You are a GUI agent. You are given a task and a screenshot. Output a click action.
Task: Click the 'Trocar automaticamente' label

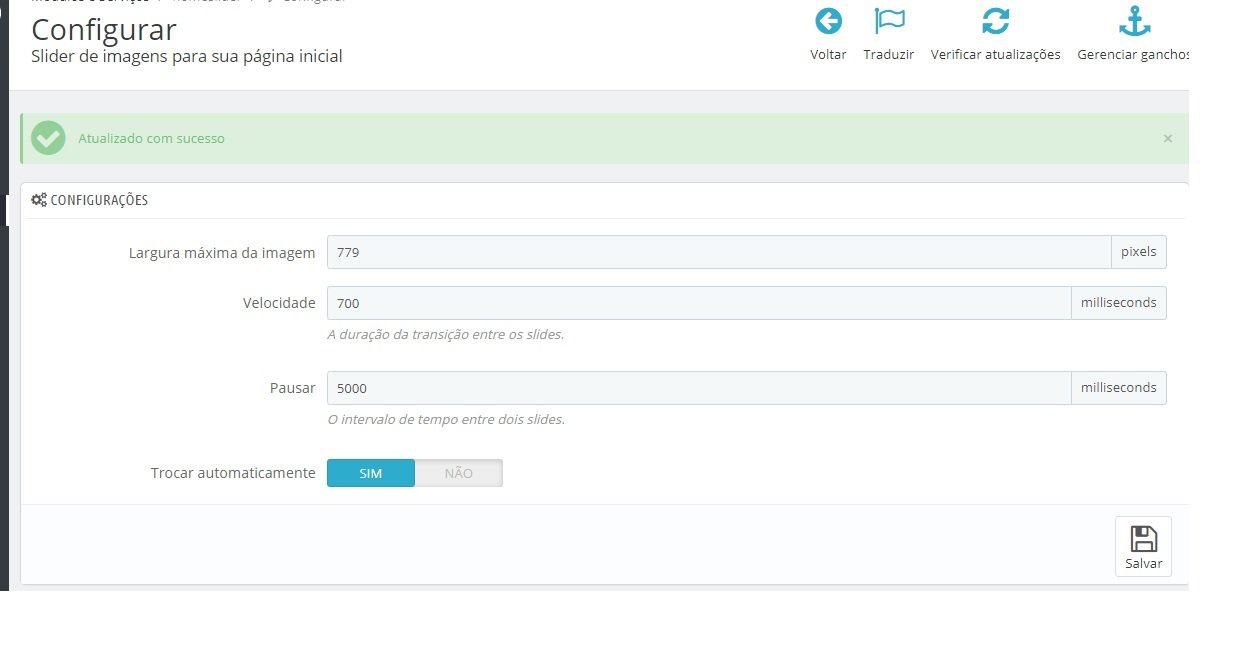233,473
